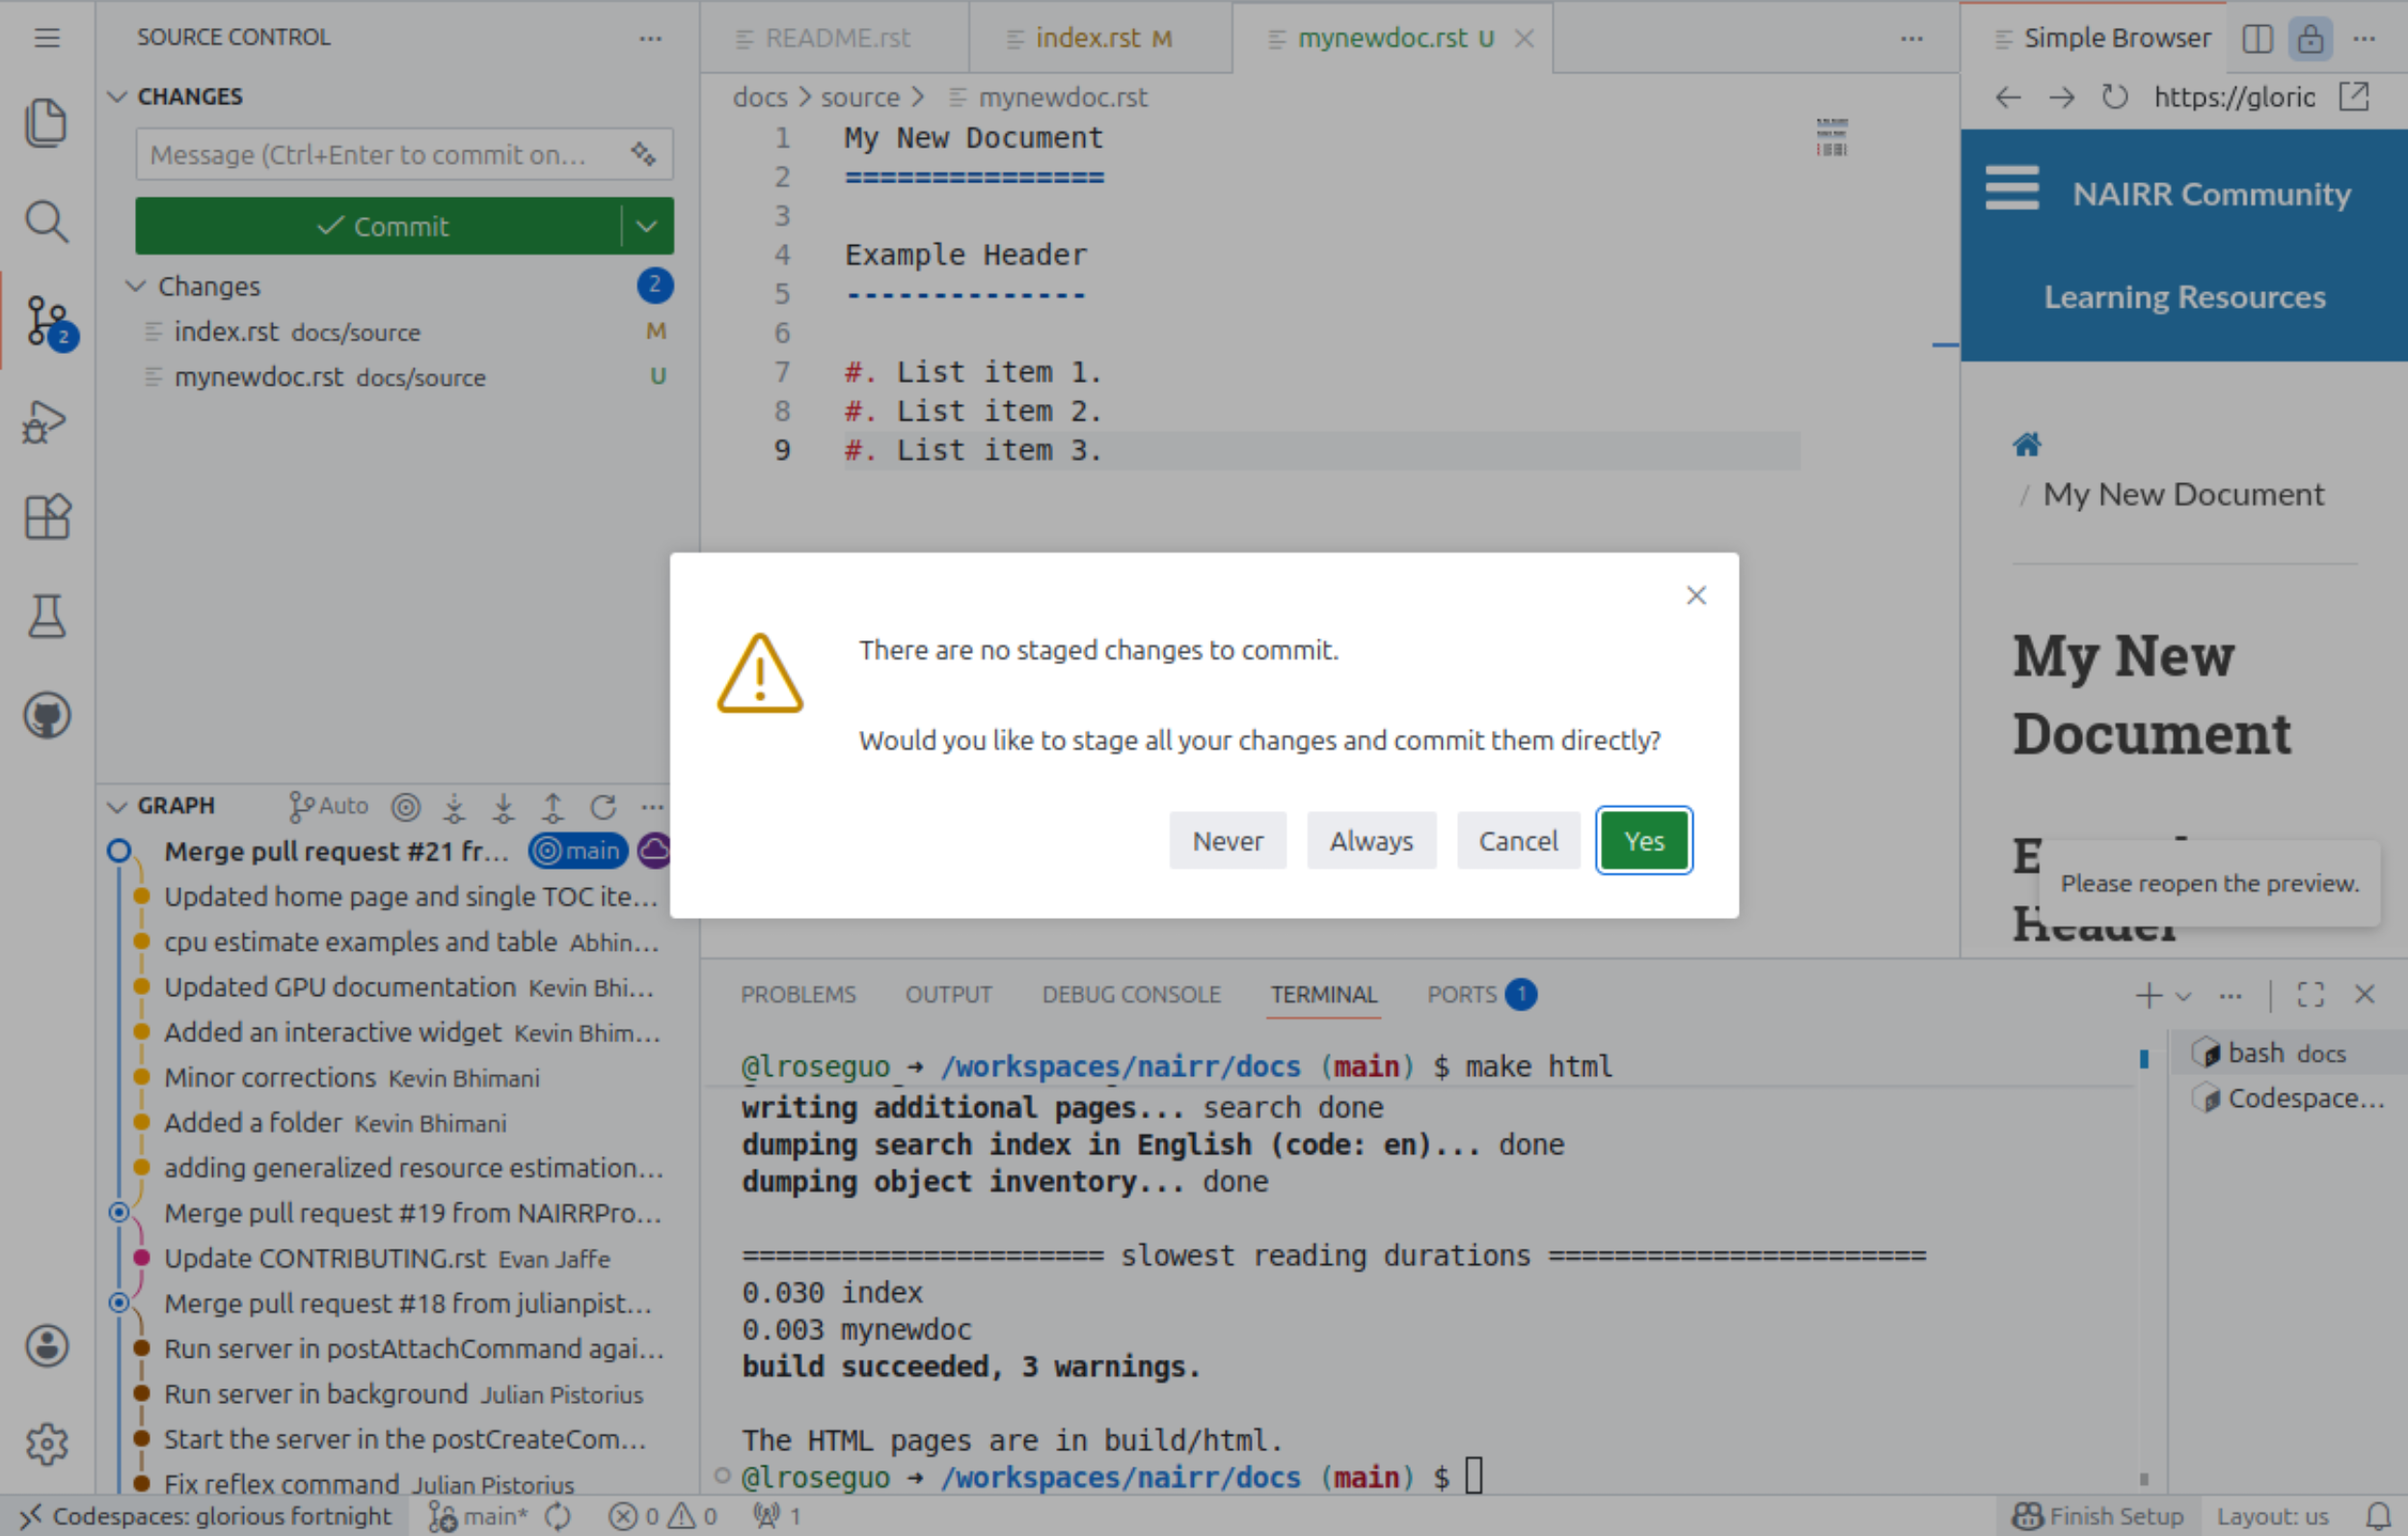Open graph more actions ellipsis
The height and width of the screenshot is (1536, 2408).
click(x=652, y=806)
